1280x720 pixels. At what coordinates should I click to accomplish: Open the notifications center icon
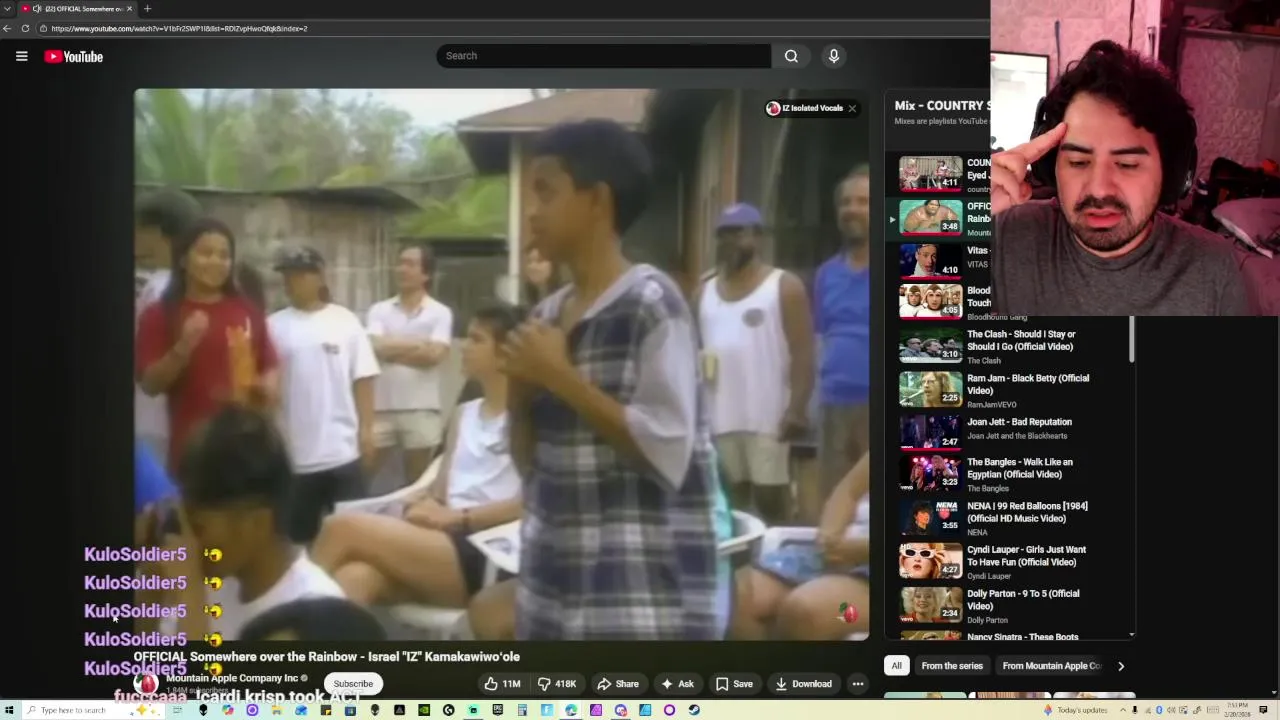coord(1263,710)
